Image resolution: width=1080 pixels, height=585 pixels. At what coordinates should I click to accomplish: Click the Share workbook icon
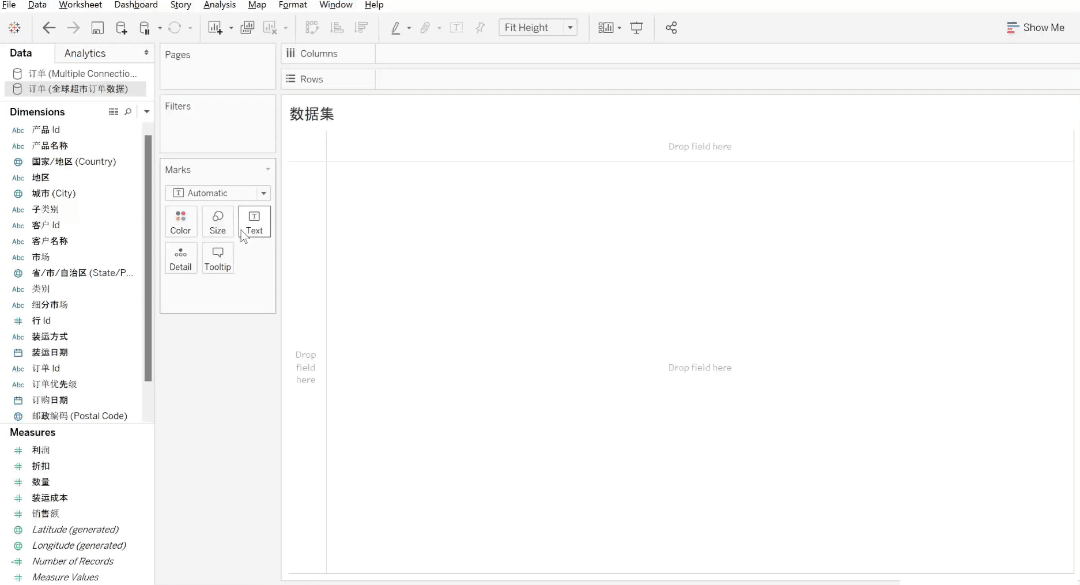click(672, 28)
